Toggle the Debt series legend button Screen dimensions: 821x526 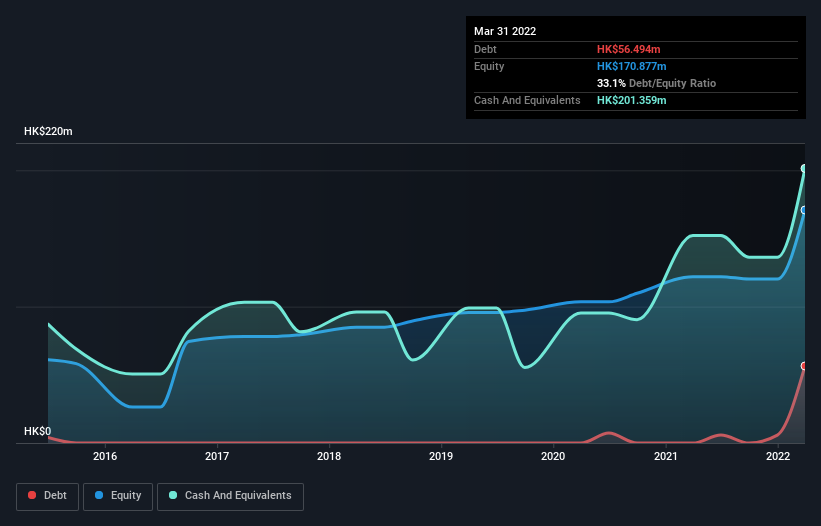click(x=48, y=496)
